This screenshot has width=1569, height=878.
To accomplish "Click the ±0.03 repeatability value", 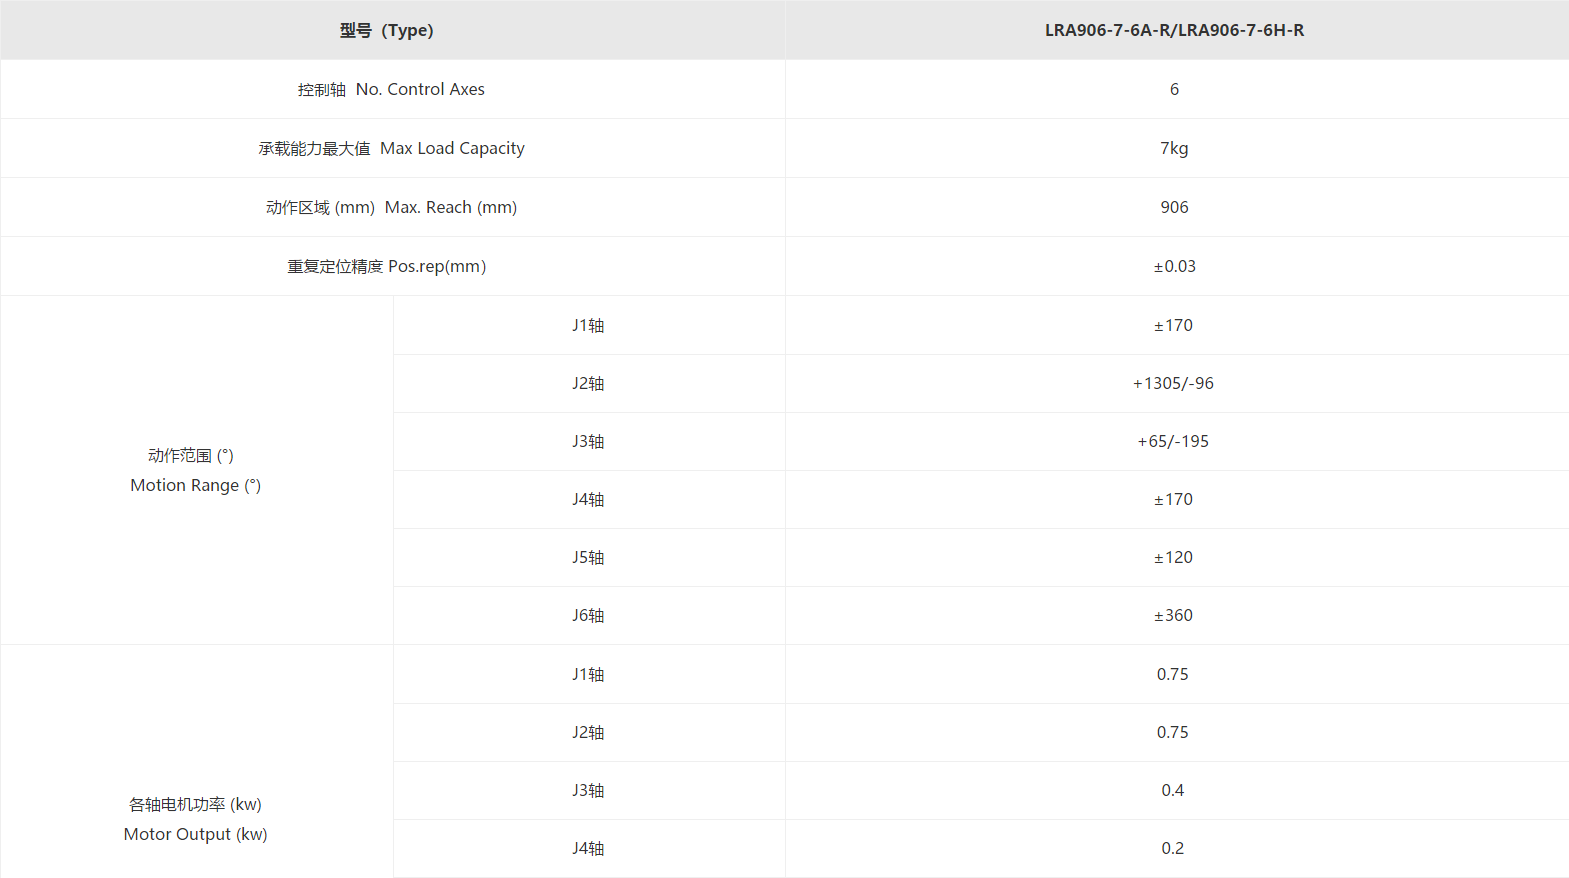I will (x=1174, y=266).
